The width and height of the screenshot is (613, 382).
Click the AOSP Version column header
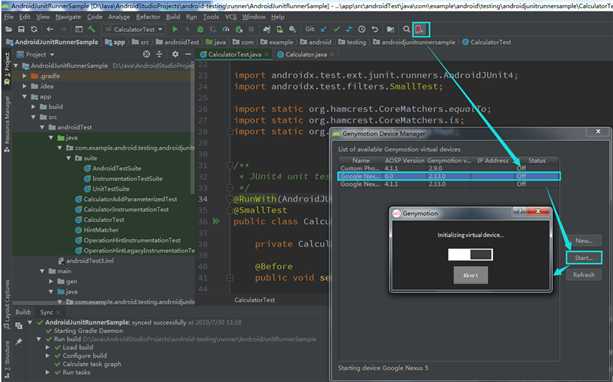(x=404, y=160)
